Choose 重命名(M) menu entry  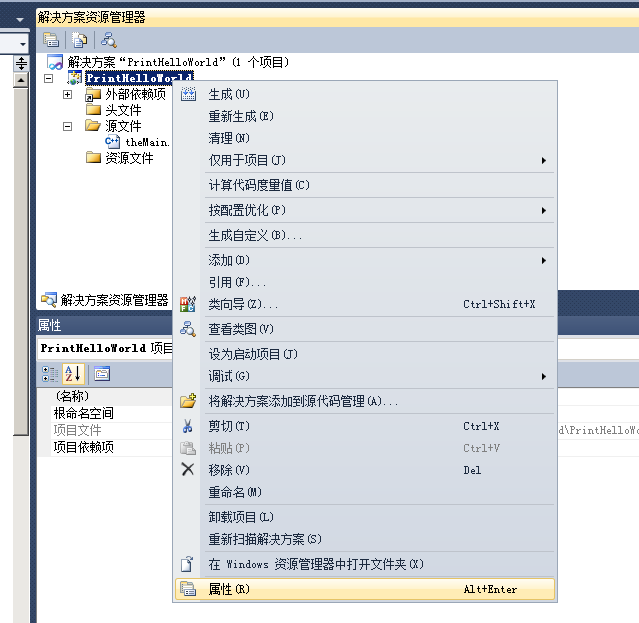pos(365,492)
